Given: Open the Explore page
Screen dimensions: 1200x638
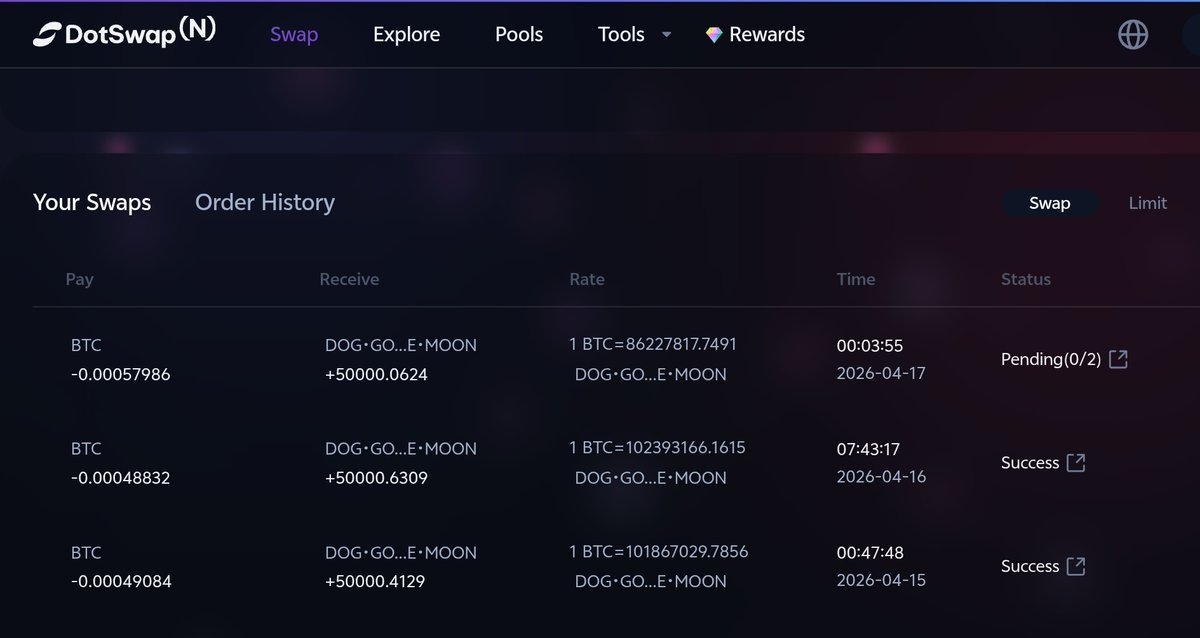Looking at the screenshot, I should point(406,34).
